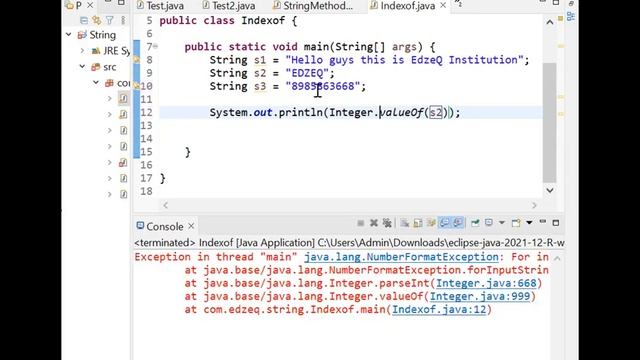Toggle Word Wrap in the Console
The image size is (640, 360).
431,223
